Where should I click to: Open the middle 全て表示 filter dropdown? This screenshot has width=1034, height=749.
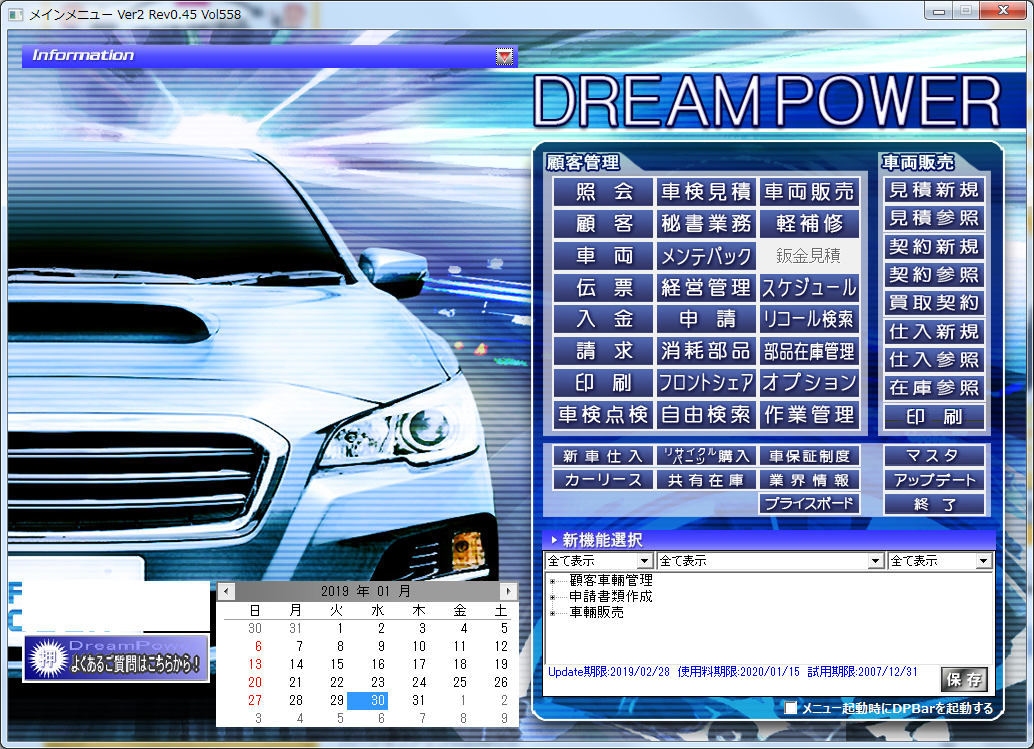click(x=876, y=561)
